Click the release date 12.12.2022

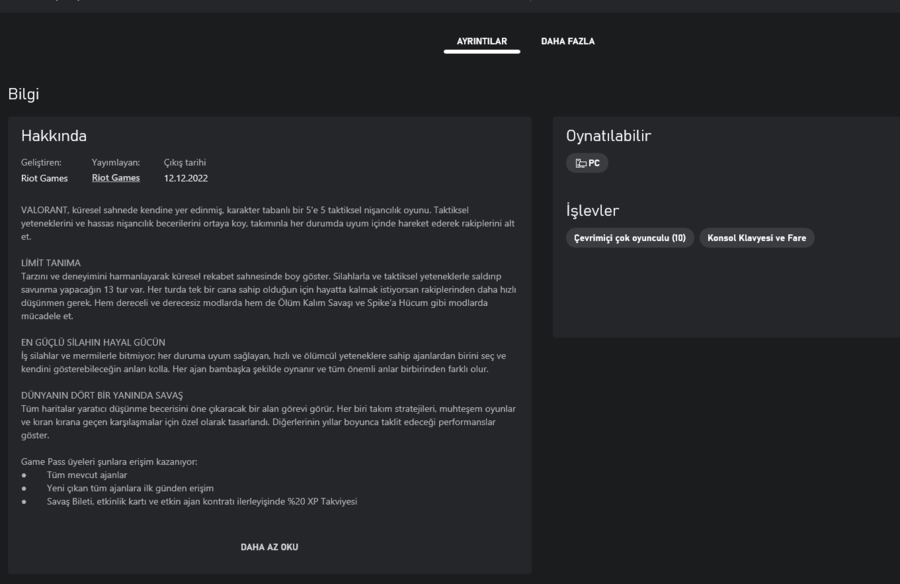coord(186,178)
